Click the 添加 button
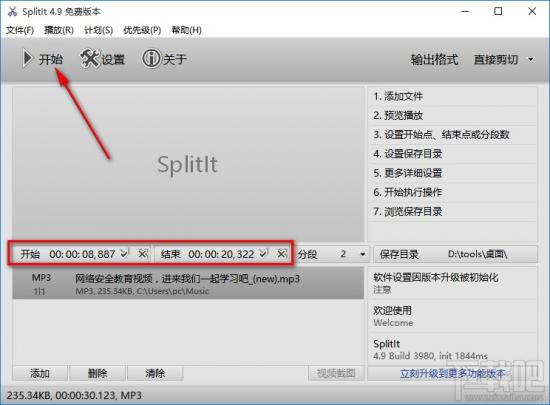 pos(40,373)
